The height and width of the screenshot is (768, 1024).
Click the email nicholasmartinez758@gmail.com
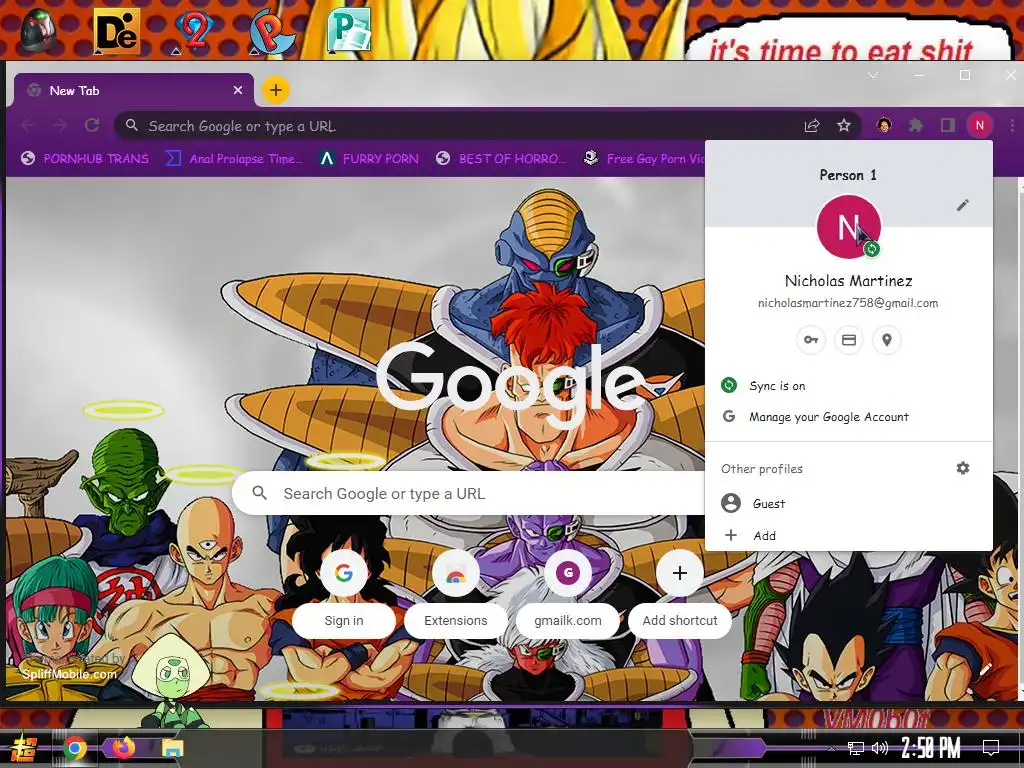pyautogui.click(x=848, y=303)
